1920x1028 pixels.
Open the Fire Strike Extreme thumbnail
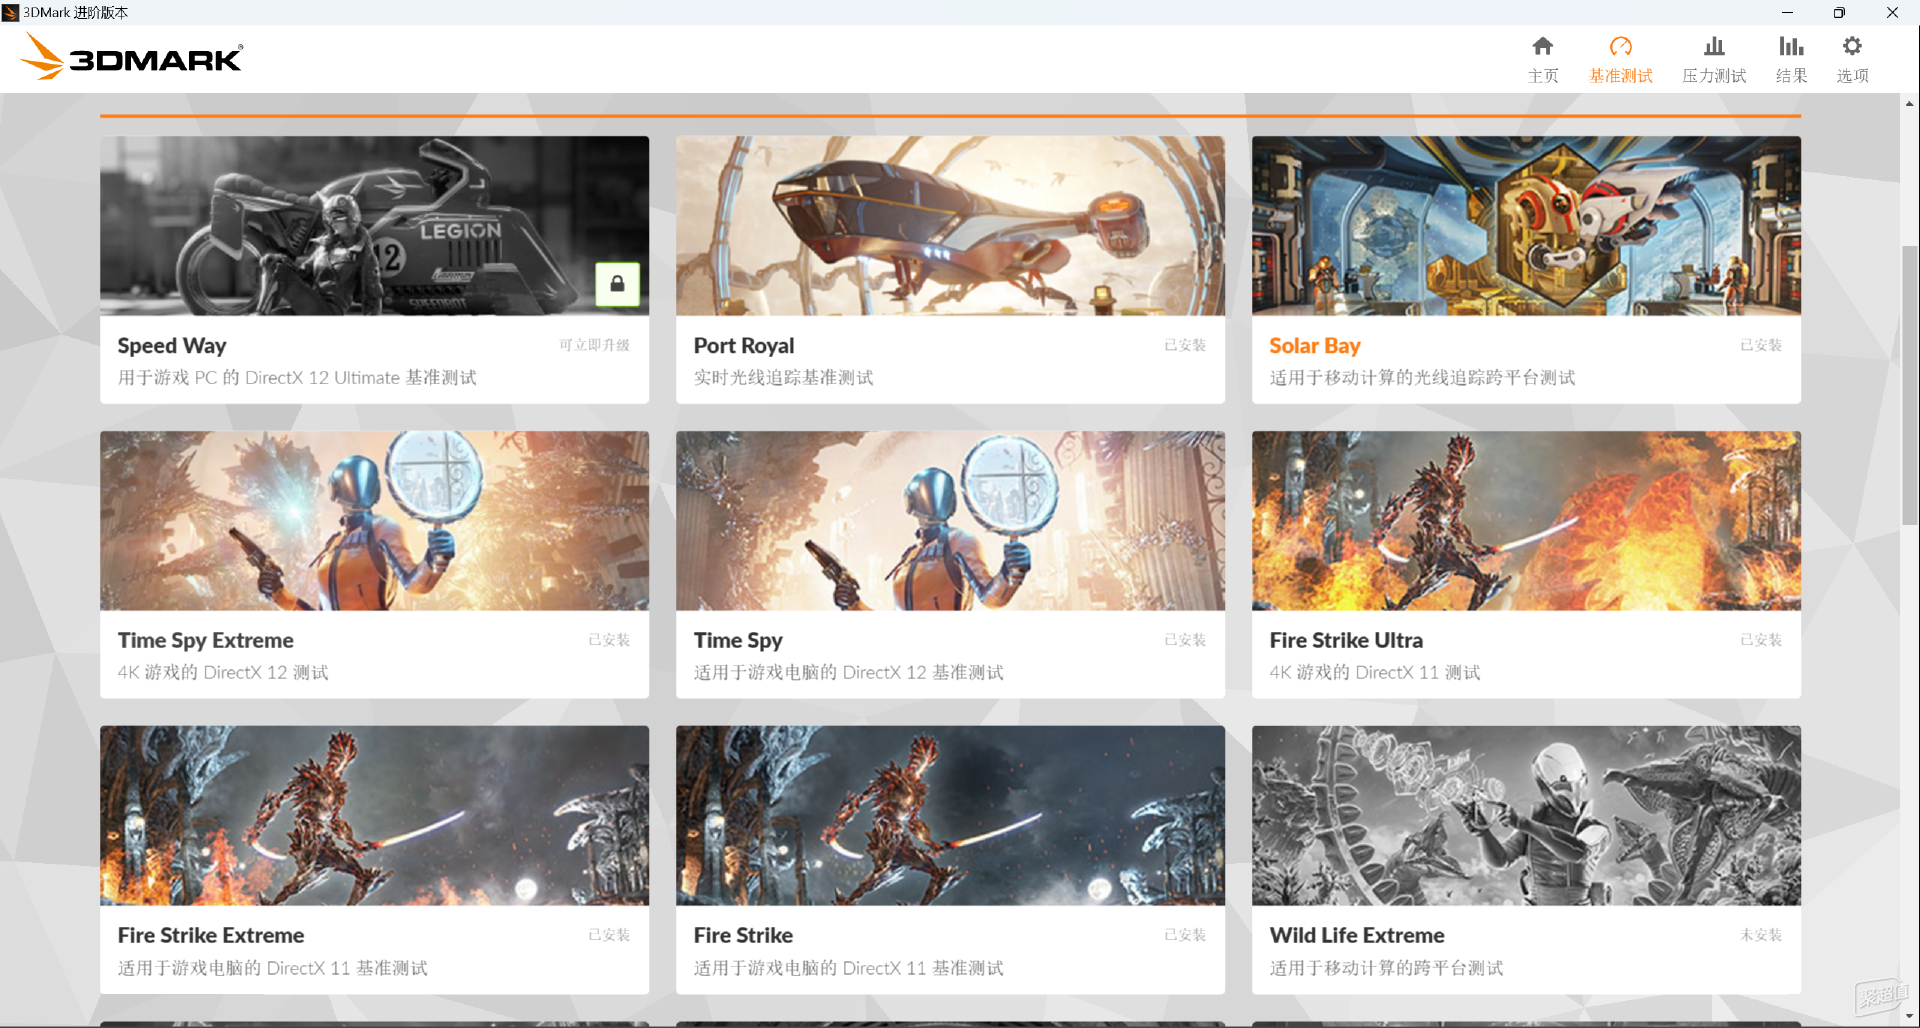374,816
